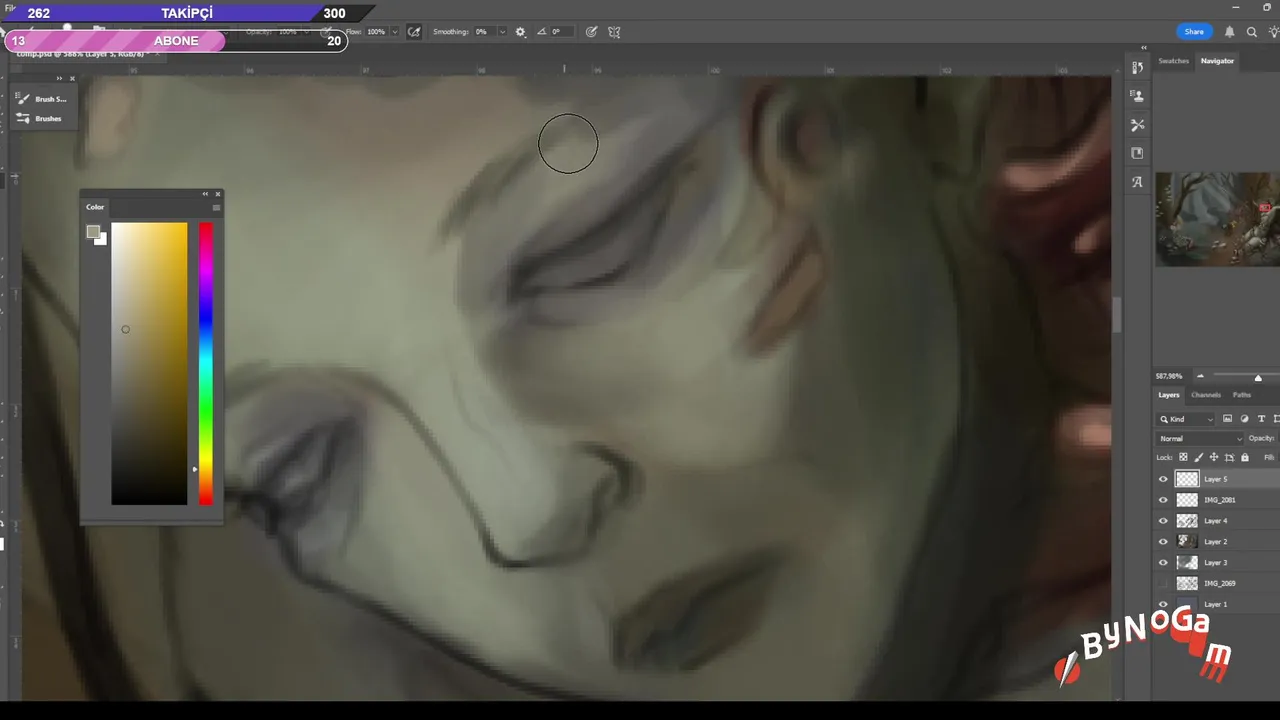Filter layers by type layers
The image size is (1280, 720).
tap(1261, 419)
